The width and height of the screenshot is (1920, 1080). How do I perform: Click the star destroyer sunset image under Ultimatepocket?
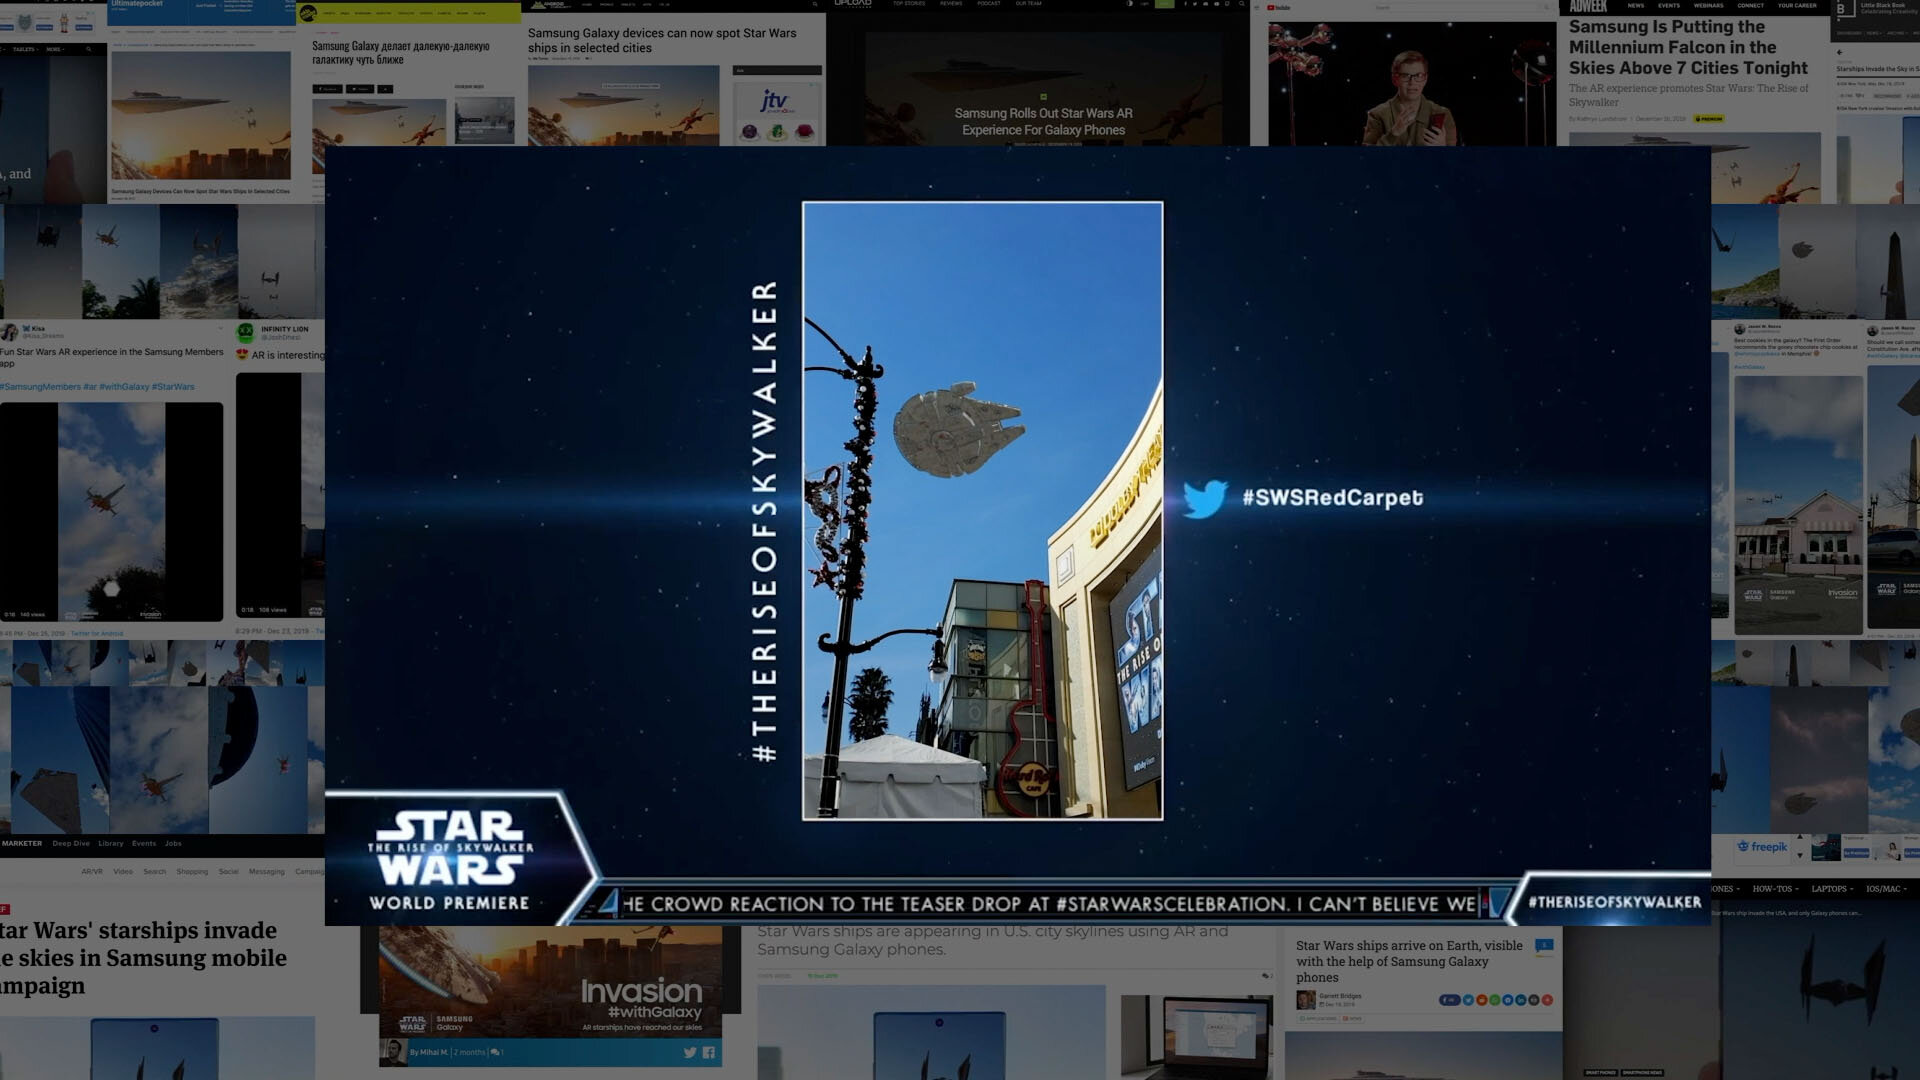point(200,116)
